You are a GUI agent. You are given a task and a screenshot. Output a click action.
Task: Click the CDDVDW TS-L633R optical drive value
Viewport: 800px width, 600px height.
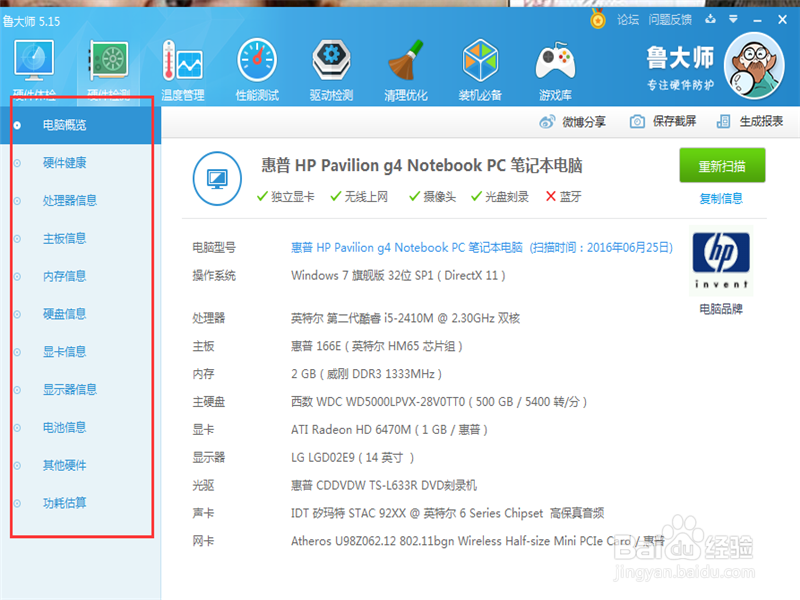(x=384, y=485)
